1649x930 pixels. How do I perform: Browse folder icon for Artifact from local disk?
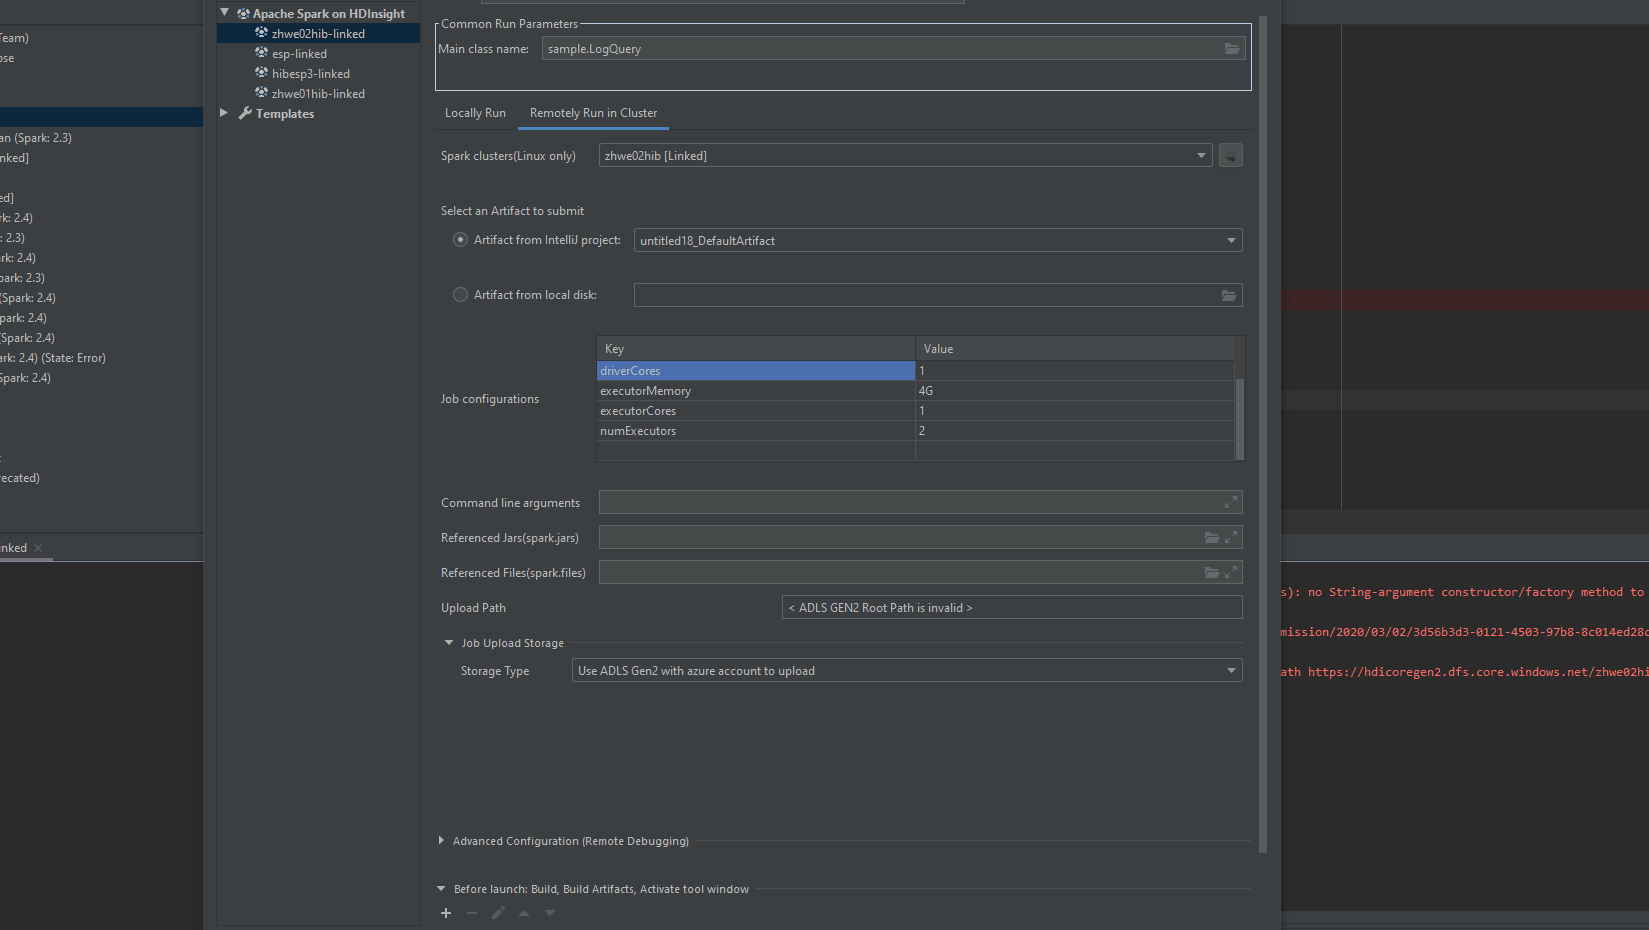pyautogui.click(x=1231, y=295)
